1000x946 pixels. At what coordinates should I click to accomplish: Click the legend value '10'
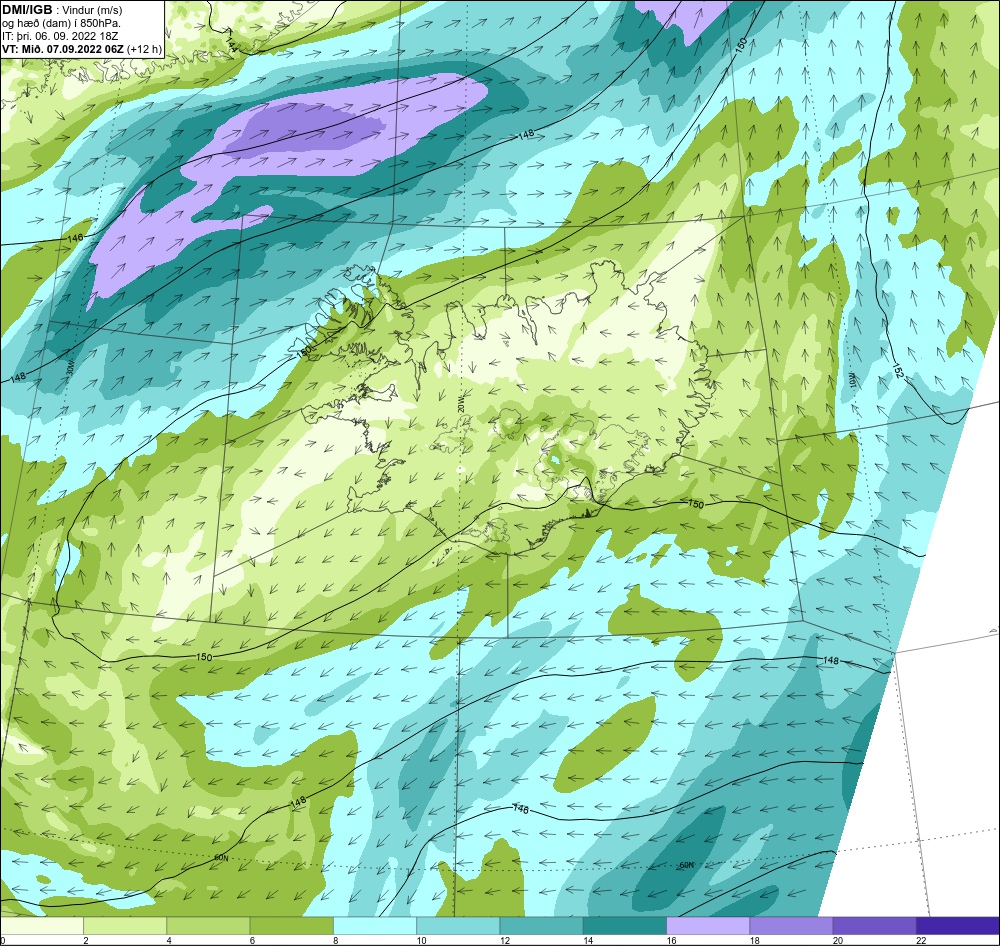pyautogui.click(x=421, y=940)
